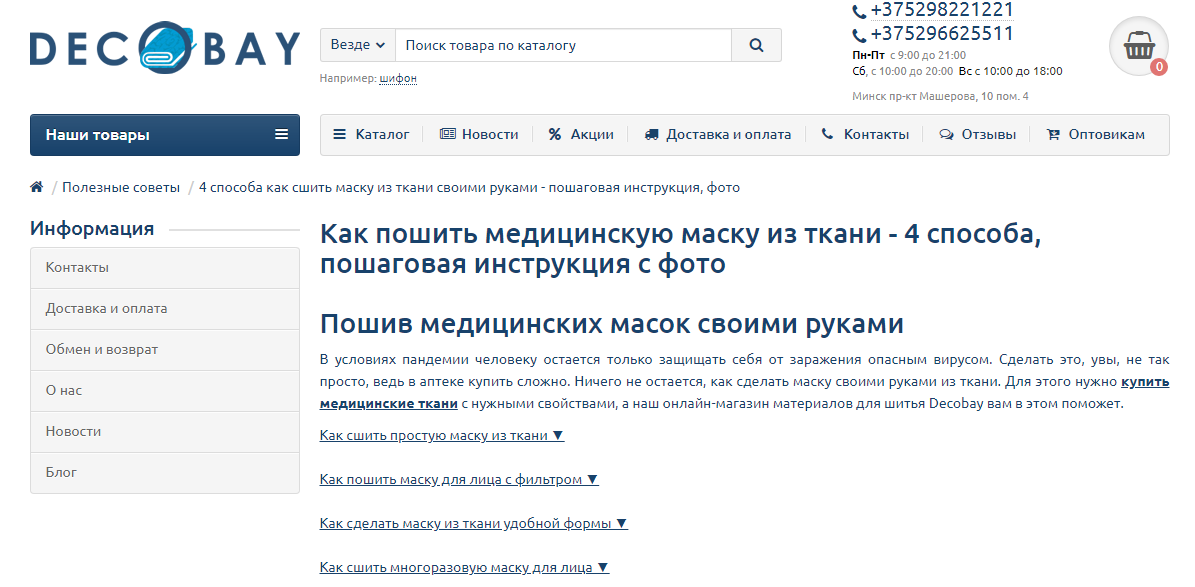Toggle hamburger icon in Наши товары
This screenshot has height=587, width=1195.
281,134
